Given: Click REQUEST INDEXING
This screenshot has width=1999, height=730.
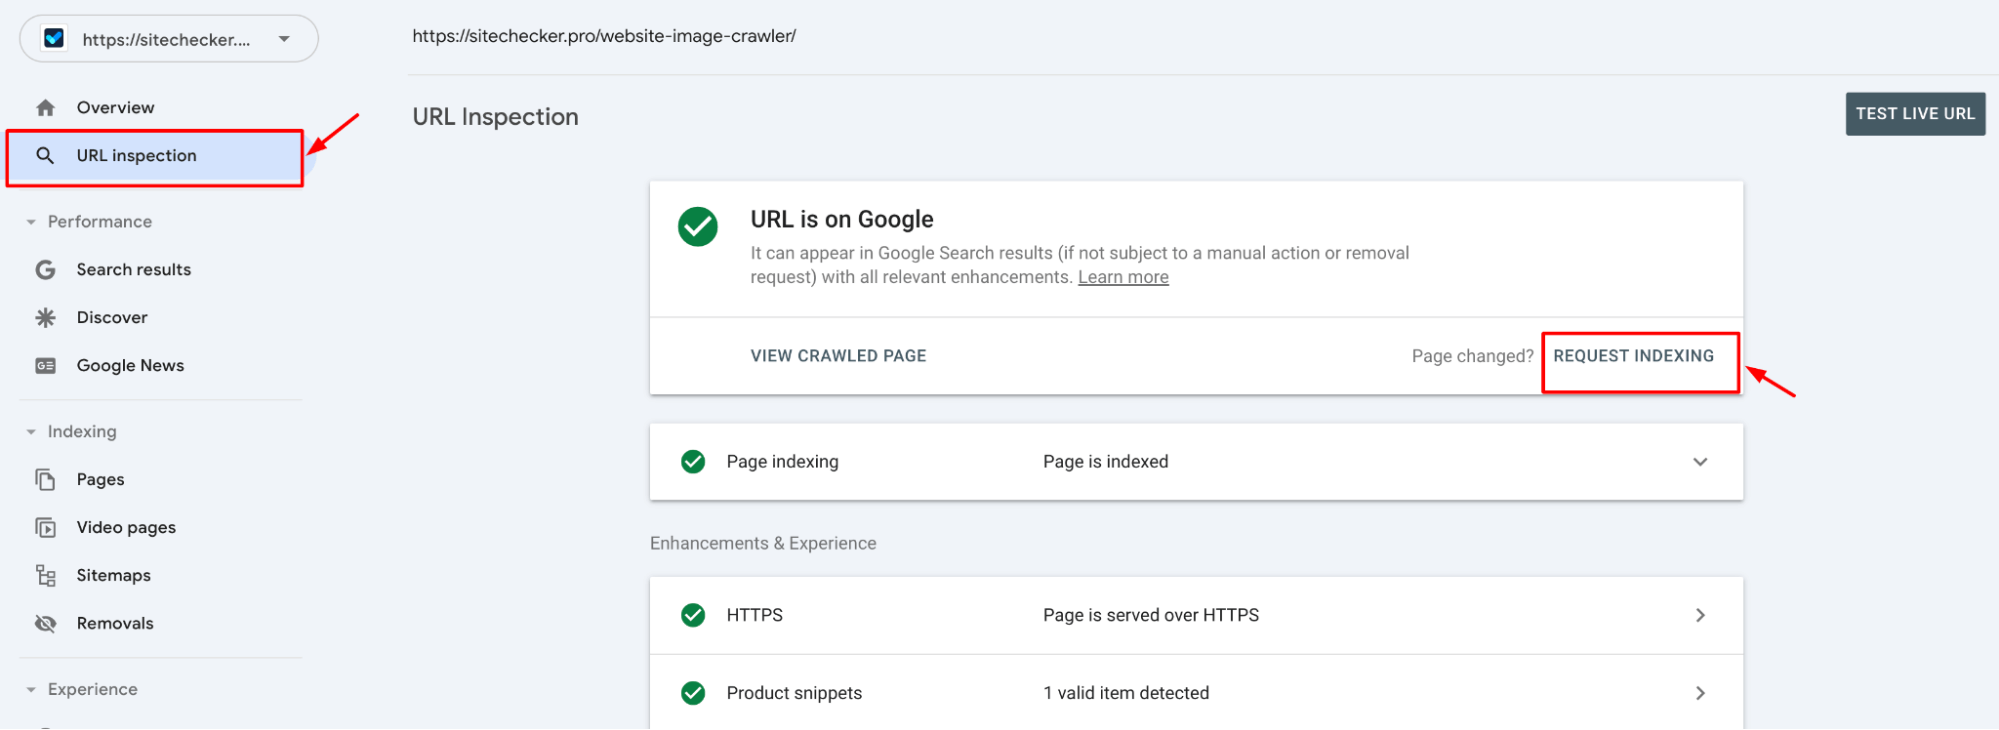Looking at the screenshot, I should coord(1633,356).
